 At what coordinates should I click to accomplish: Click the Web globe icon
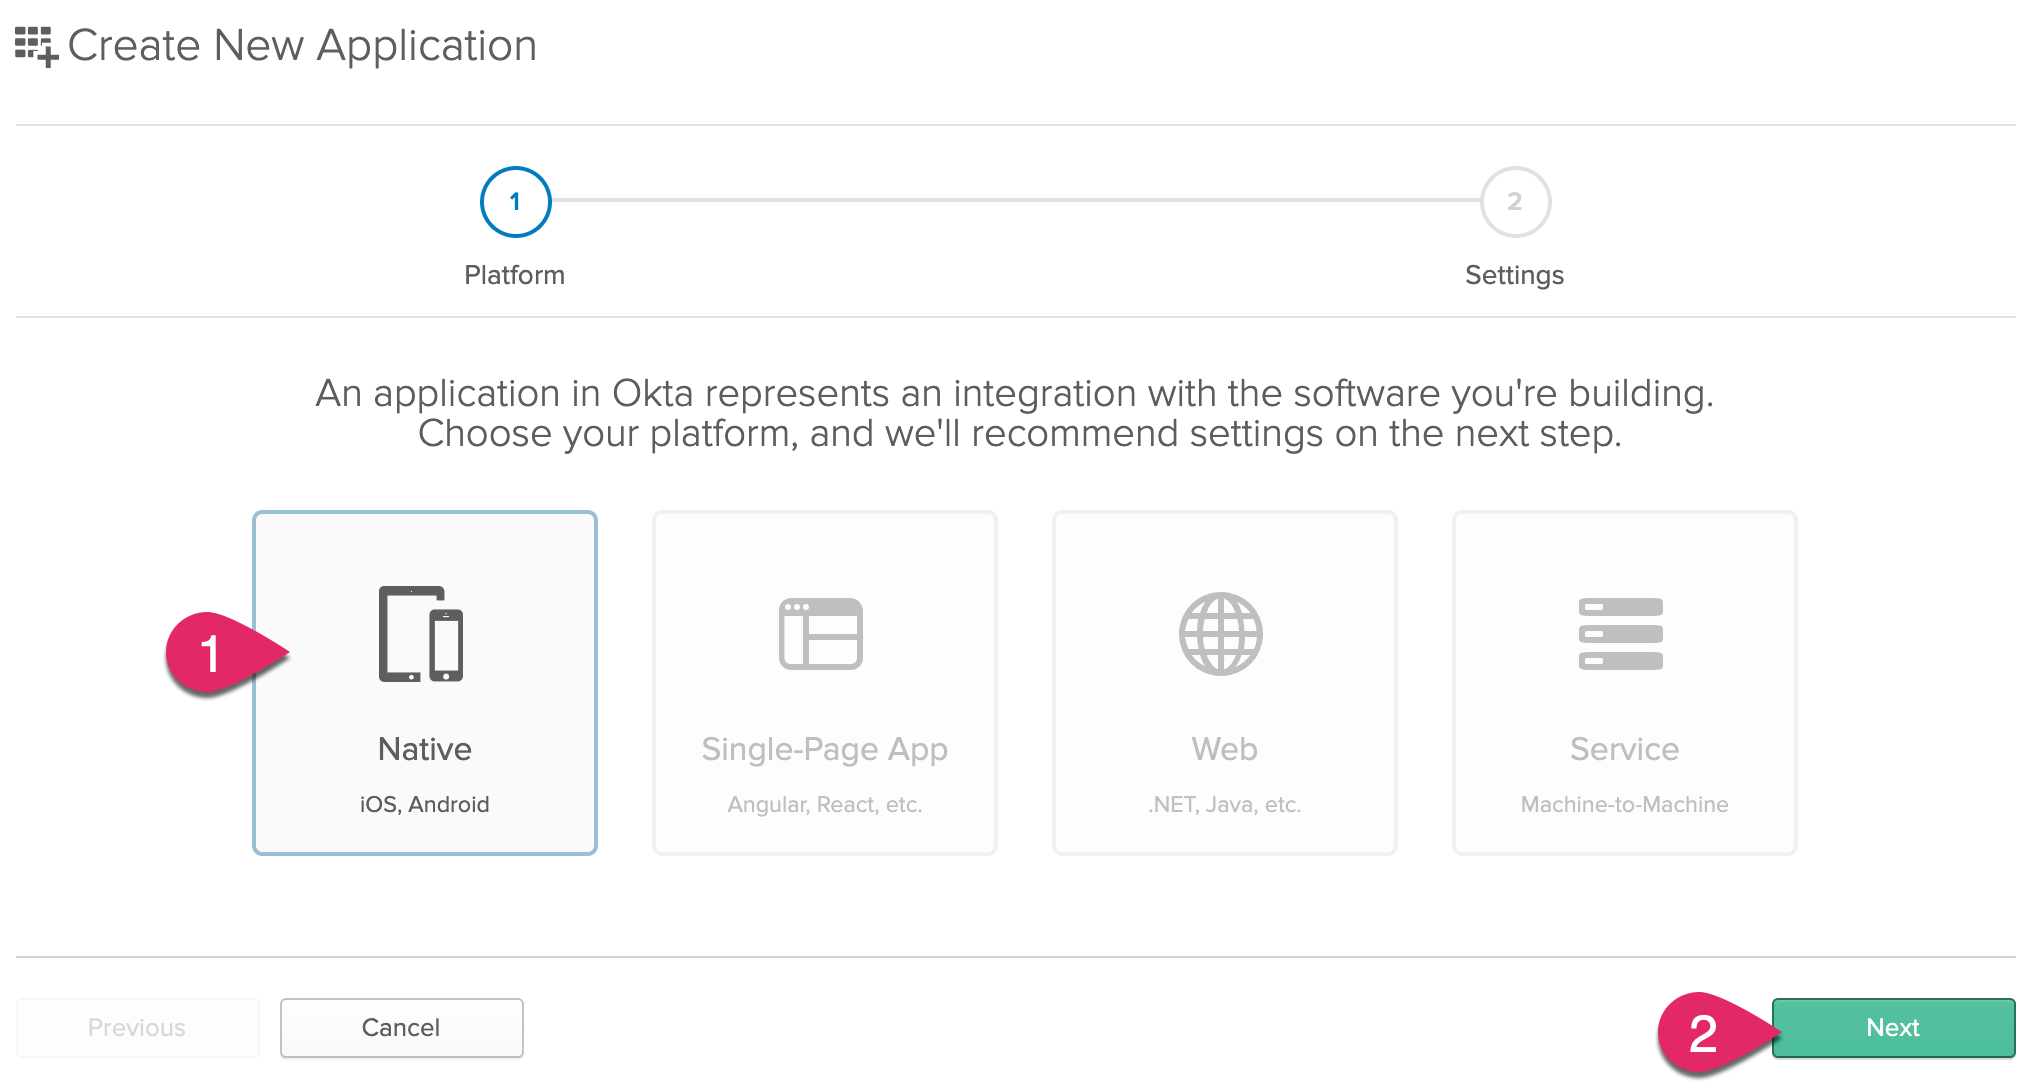coord(1221,634)
